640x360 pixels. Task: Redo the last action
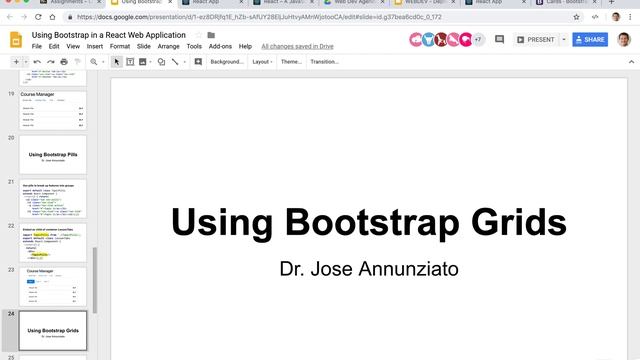(x=51, y=62)
